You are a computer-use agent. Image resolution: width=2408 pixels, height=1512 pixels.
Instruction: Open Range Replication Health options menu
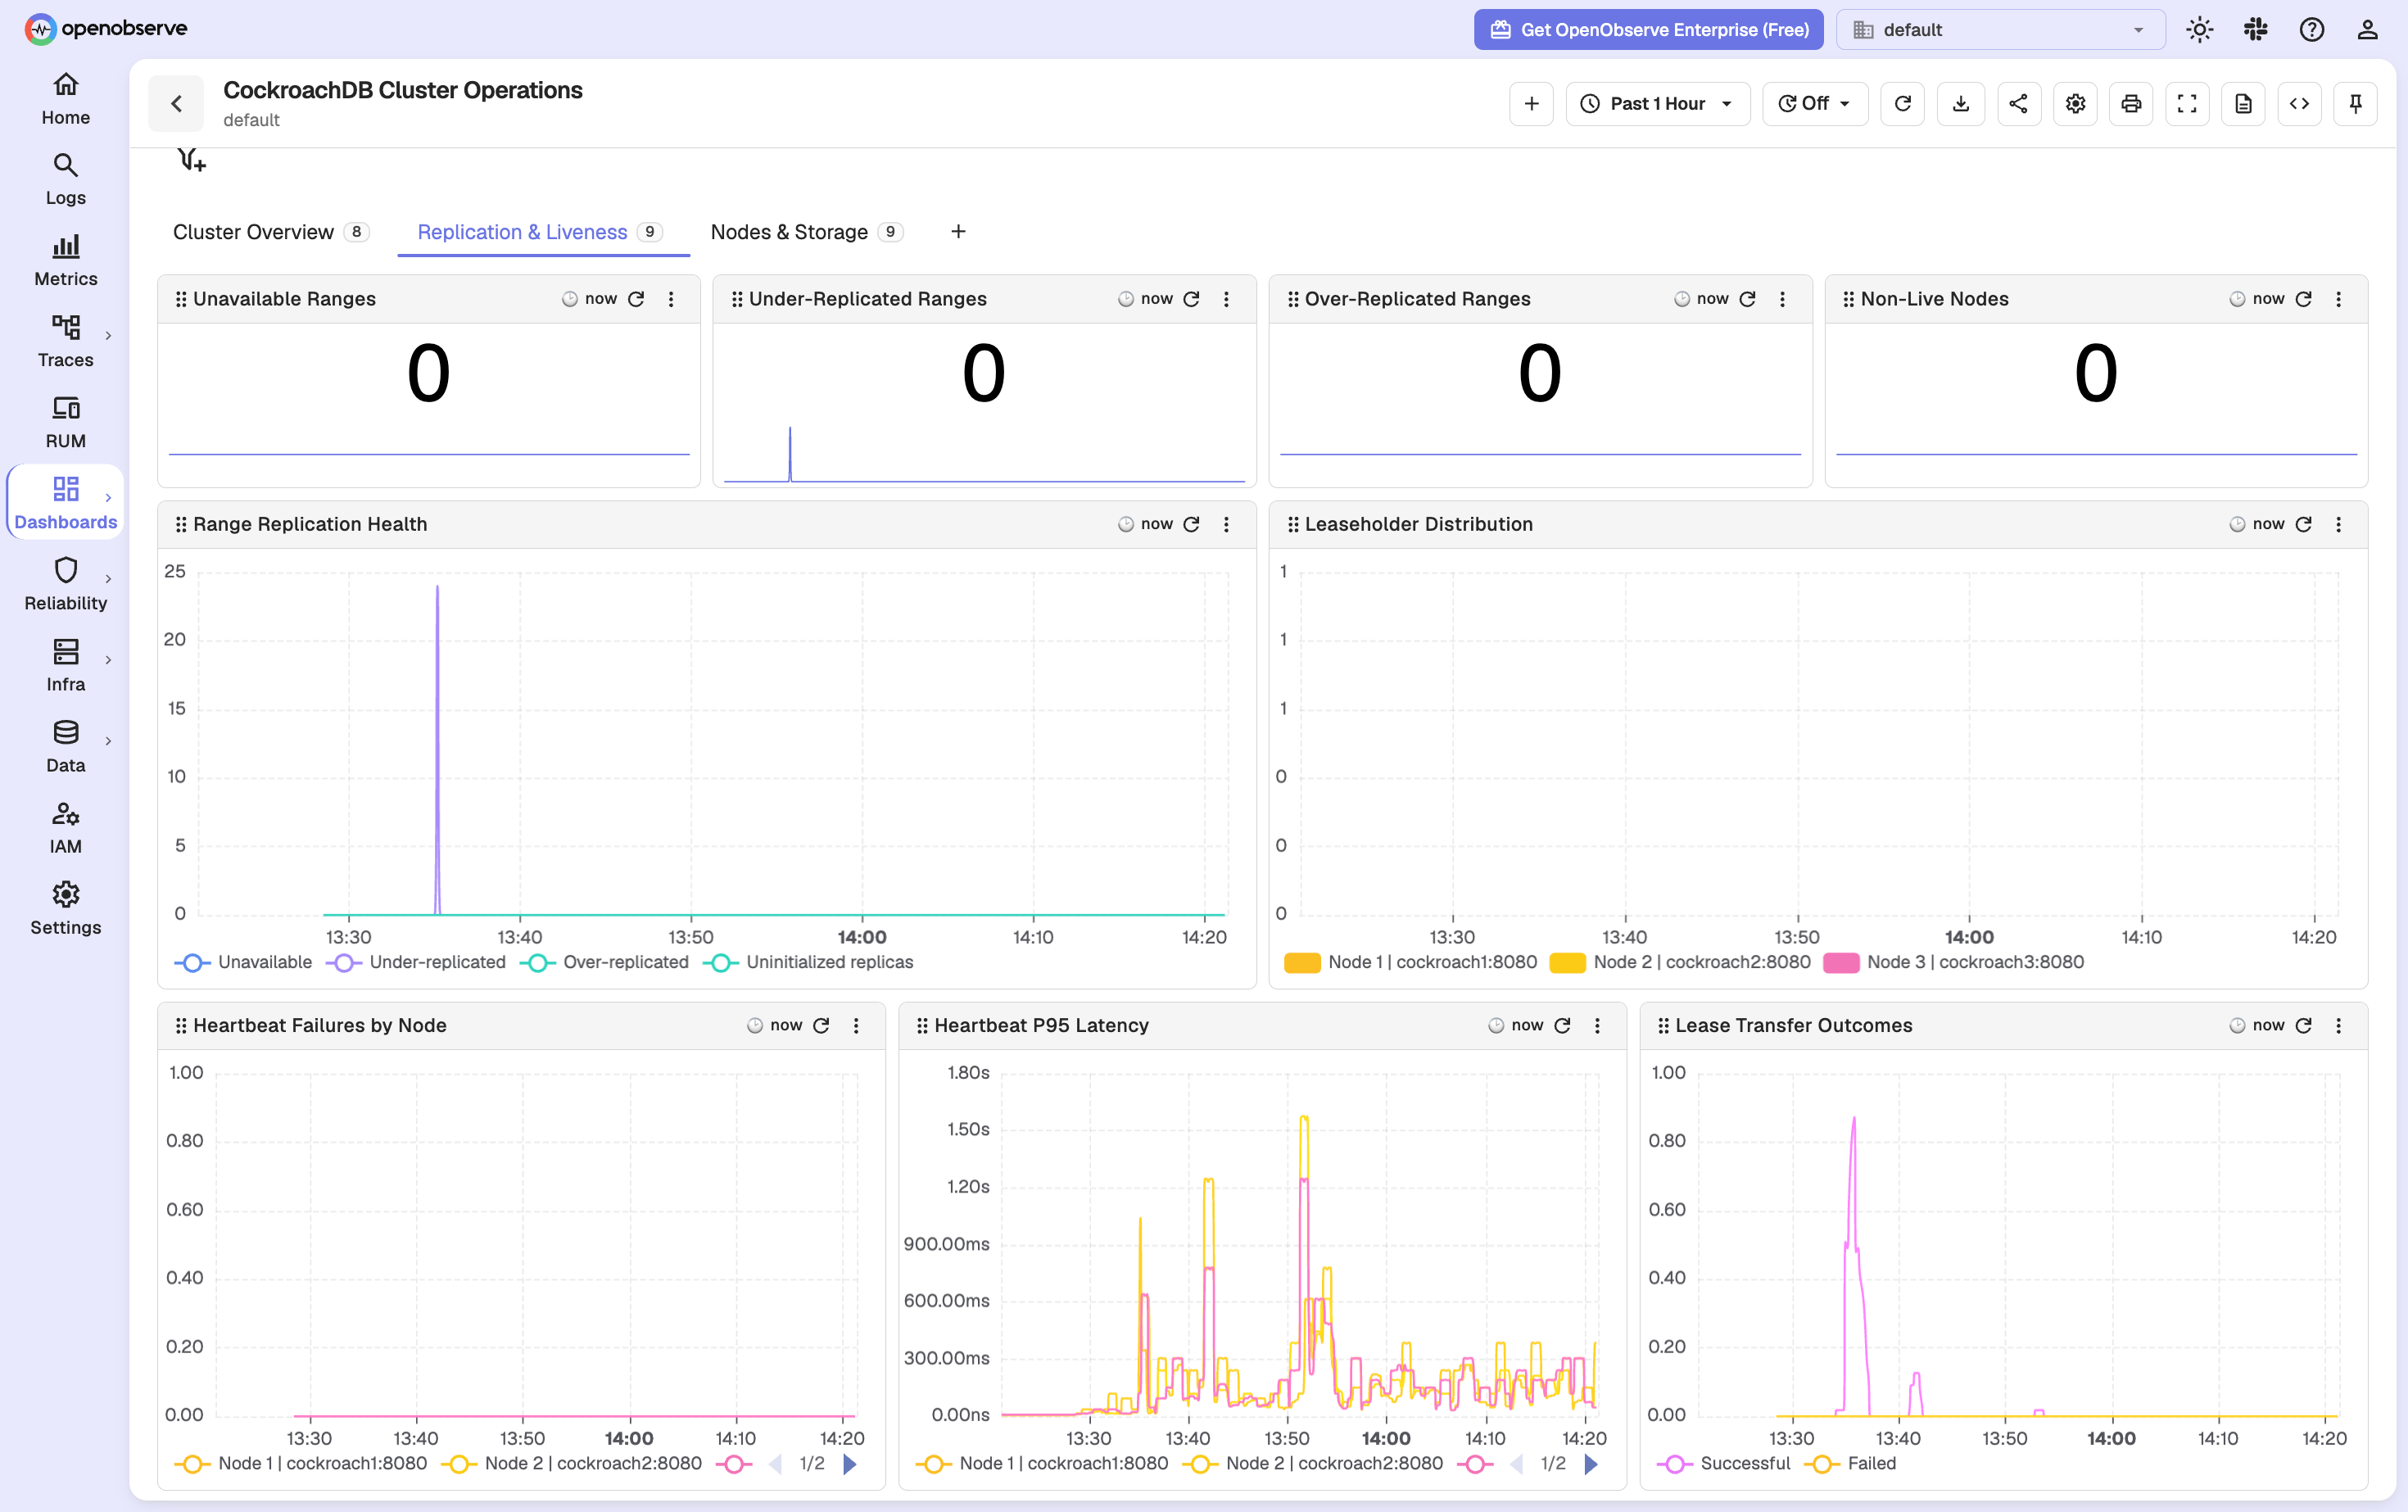point(1226,524)
